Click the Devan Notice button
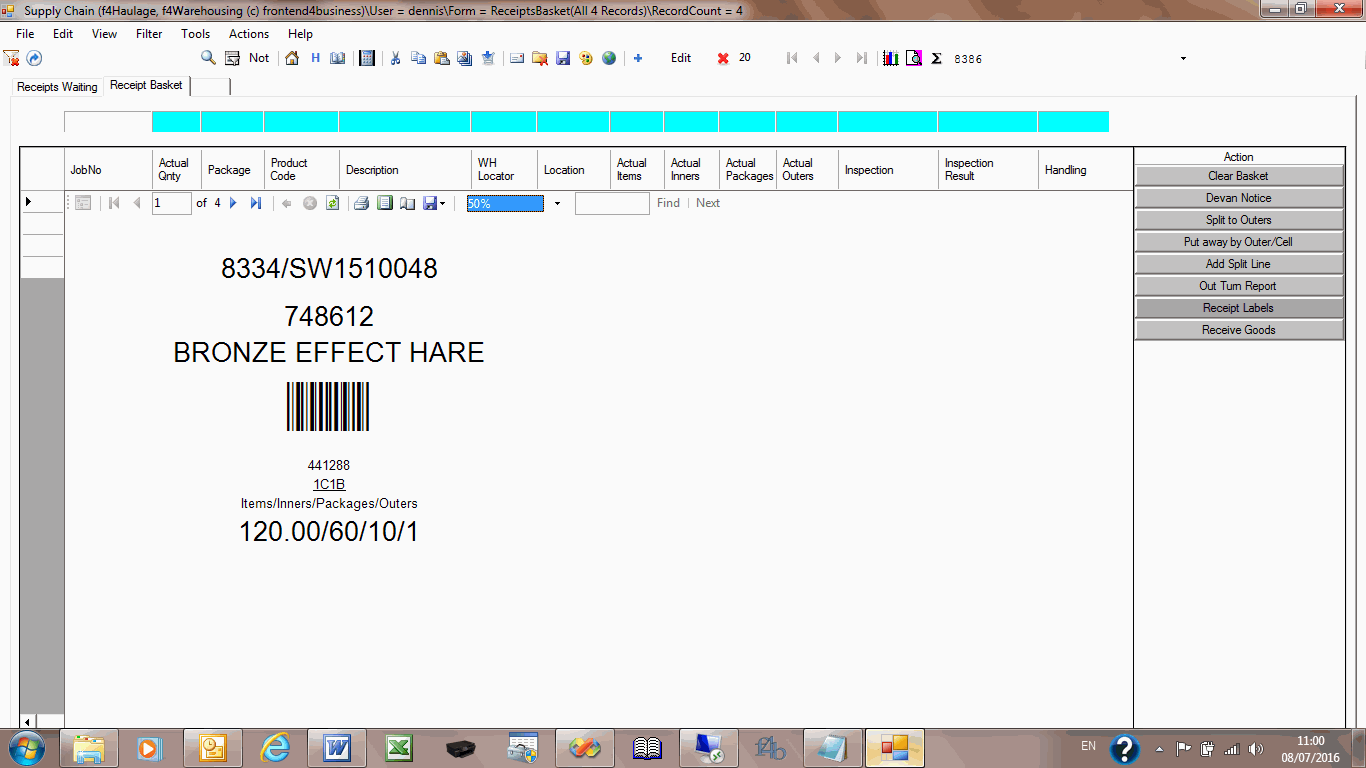 [1238, 198]
